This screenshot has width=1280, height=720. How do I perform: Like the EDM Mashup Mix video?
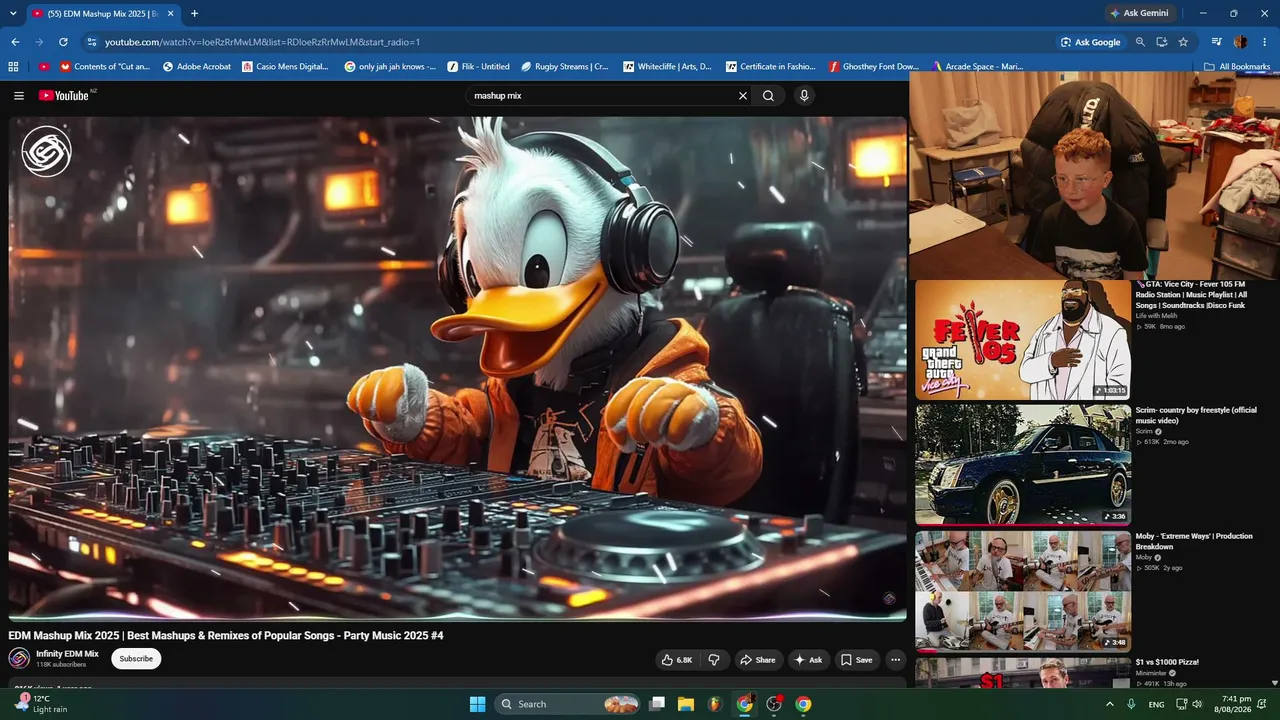coord(677,660)
